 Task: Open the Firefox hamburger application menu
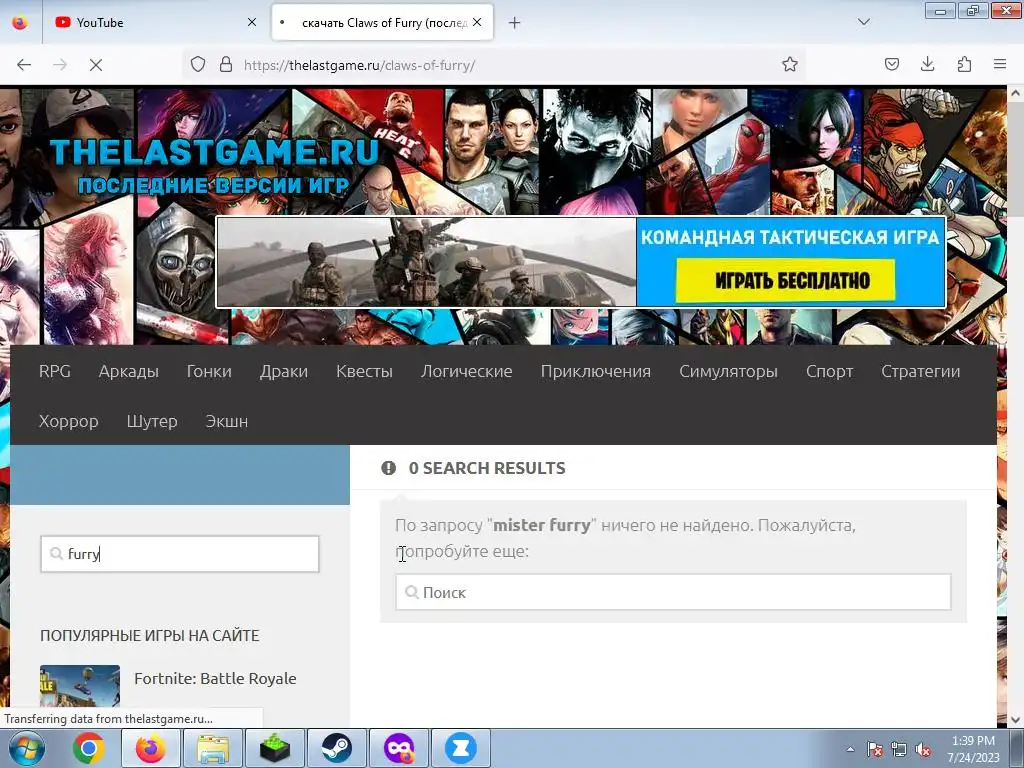point(1000,64)
